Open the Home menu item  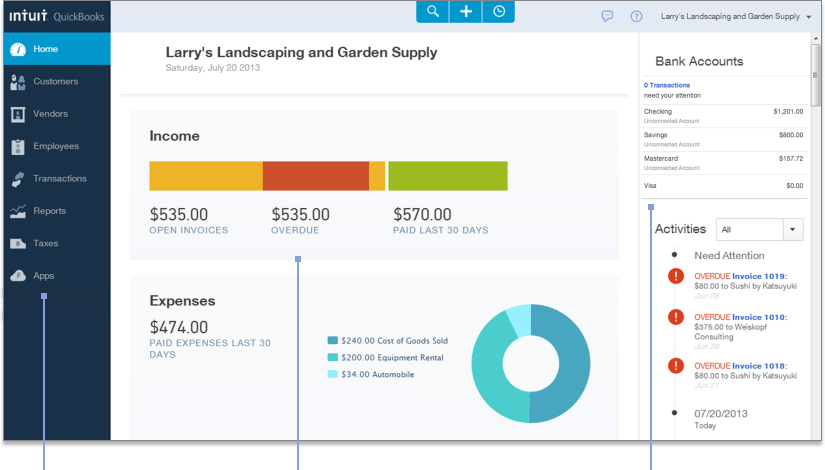click(57, 49)
